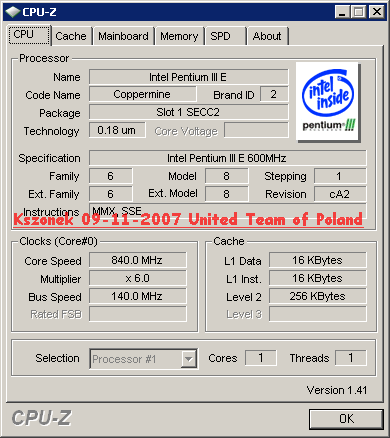
Task: Minimize the CPU-Z window
Action: pos(342,12)
